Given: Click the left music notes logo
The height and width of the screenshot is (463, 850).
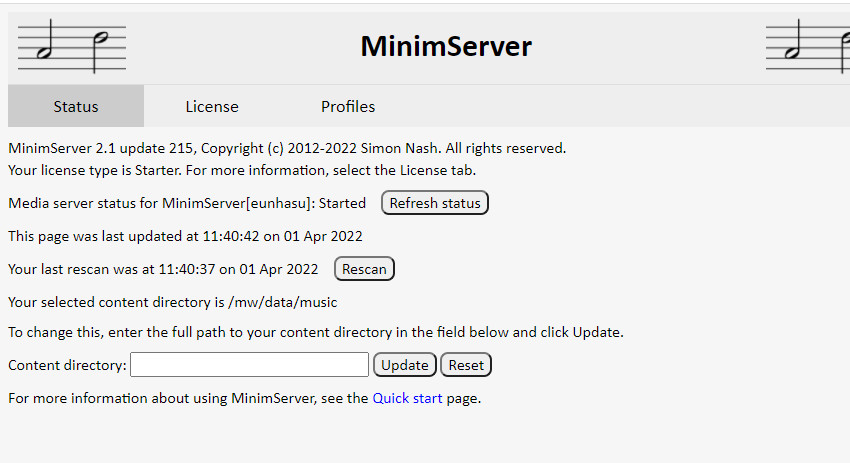Looking at the screenshot, I should 72,46.
